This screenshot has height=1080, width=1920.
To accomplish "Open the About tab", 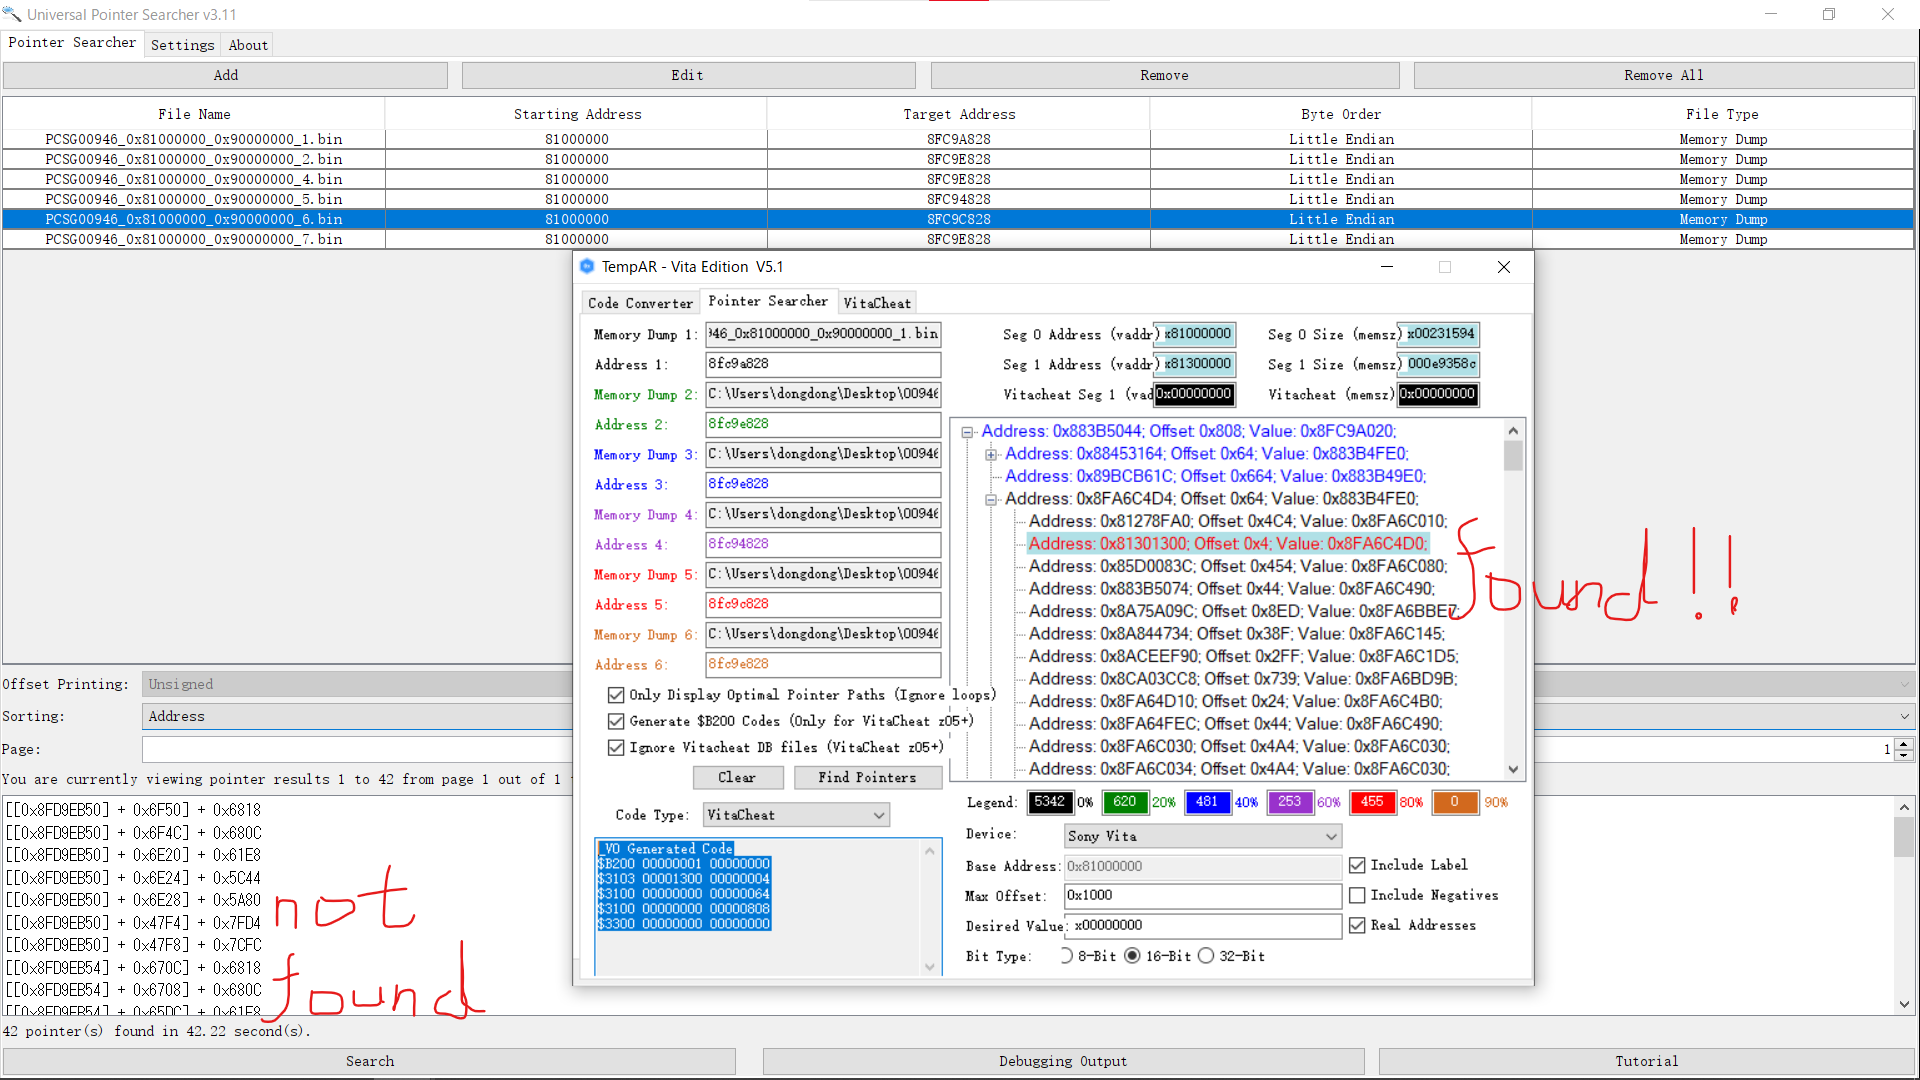I will (248, 45).
